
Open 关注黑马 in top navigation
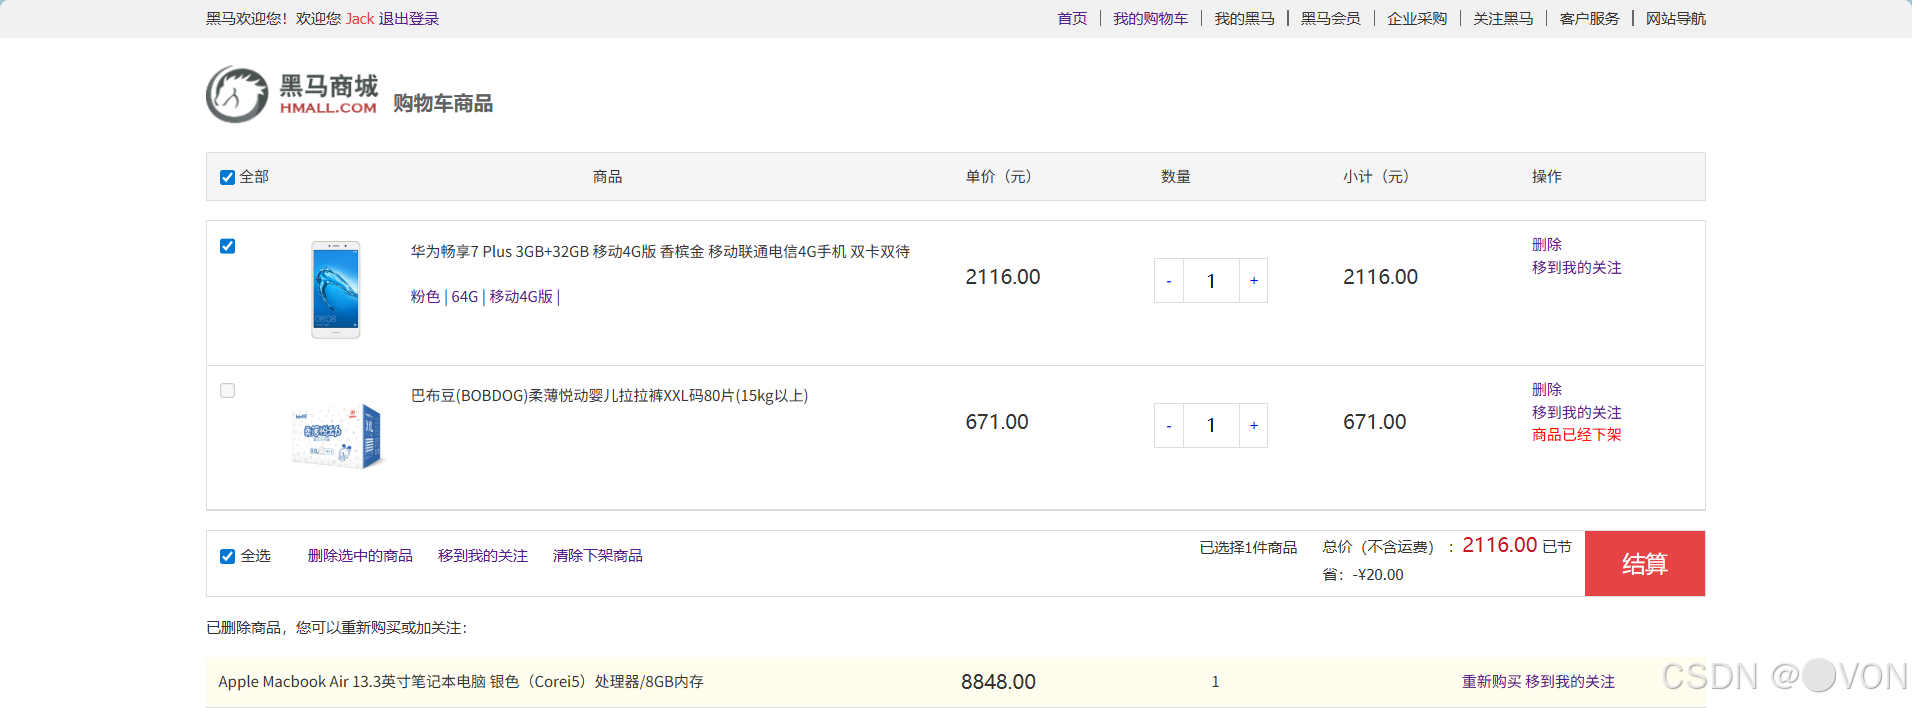(x=1503, y=19)
